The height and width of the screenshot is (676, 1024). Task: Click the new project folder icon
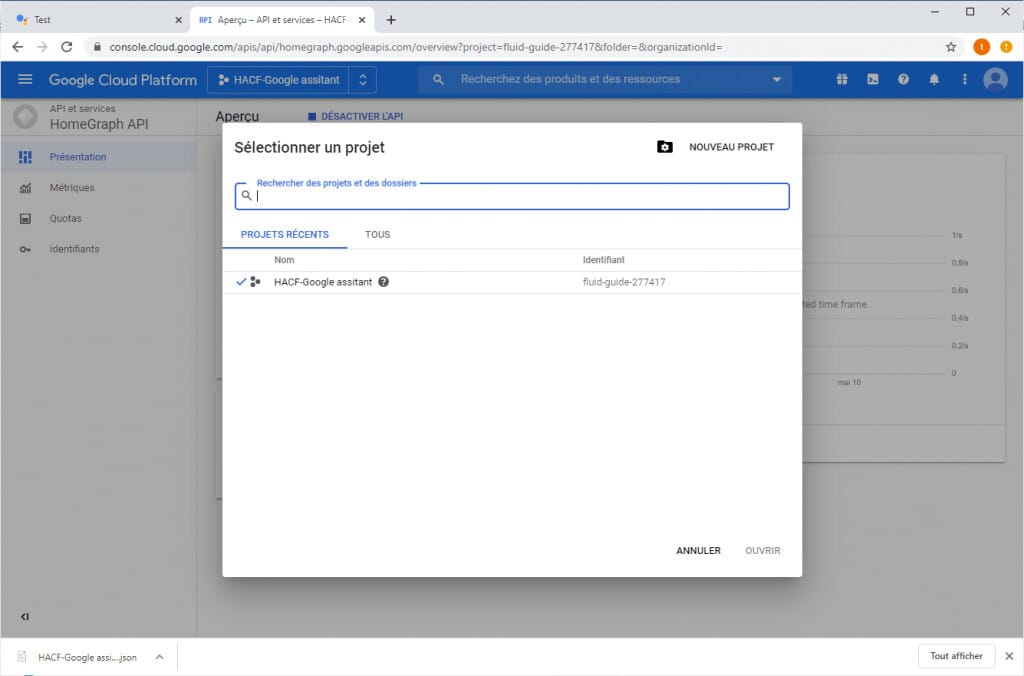point(664,147)
